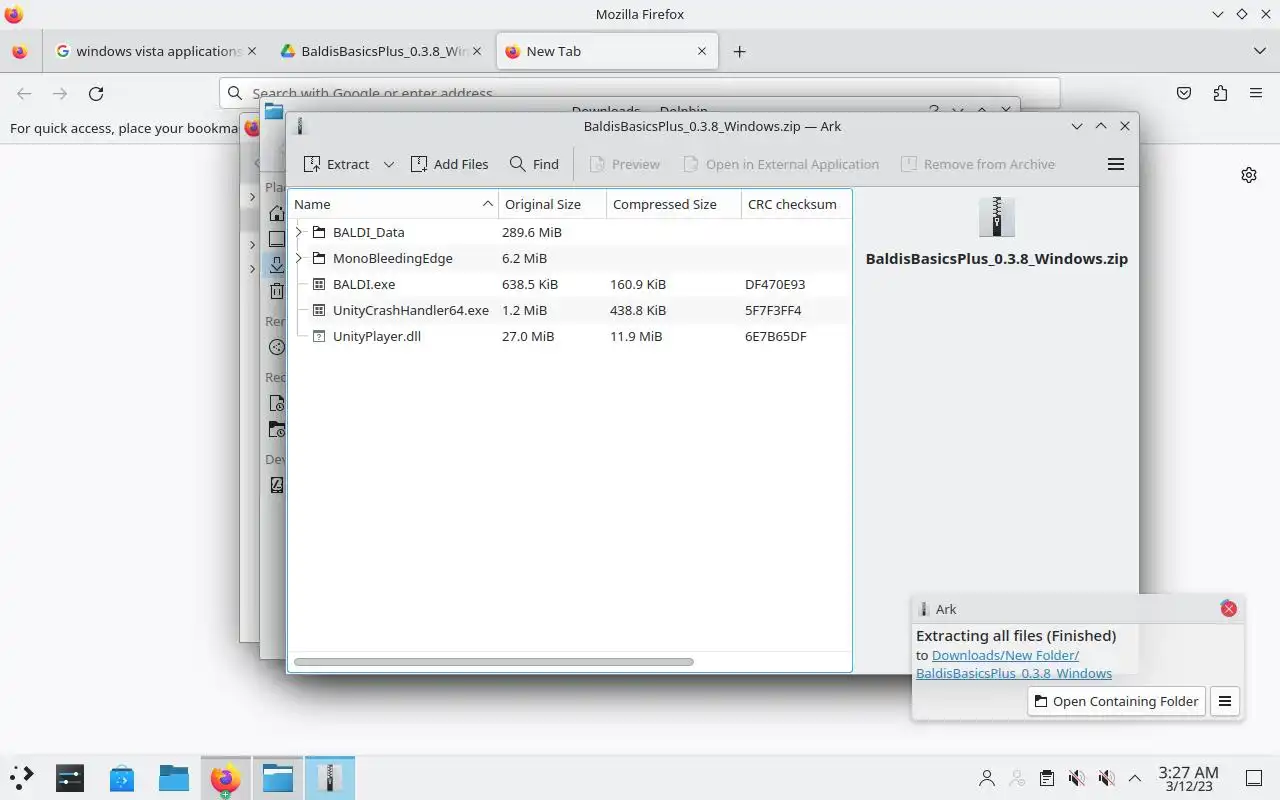Click the 289.6 MiB size cell
This screenshot has width=1280, height=800.
coord(532,232)
